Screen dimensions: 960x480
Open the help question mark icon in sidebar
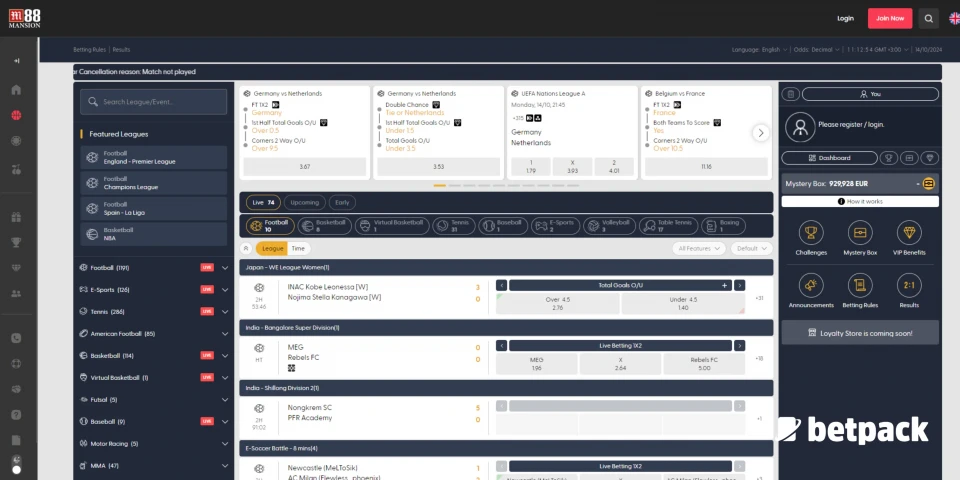[17, 414]
